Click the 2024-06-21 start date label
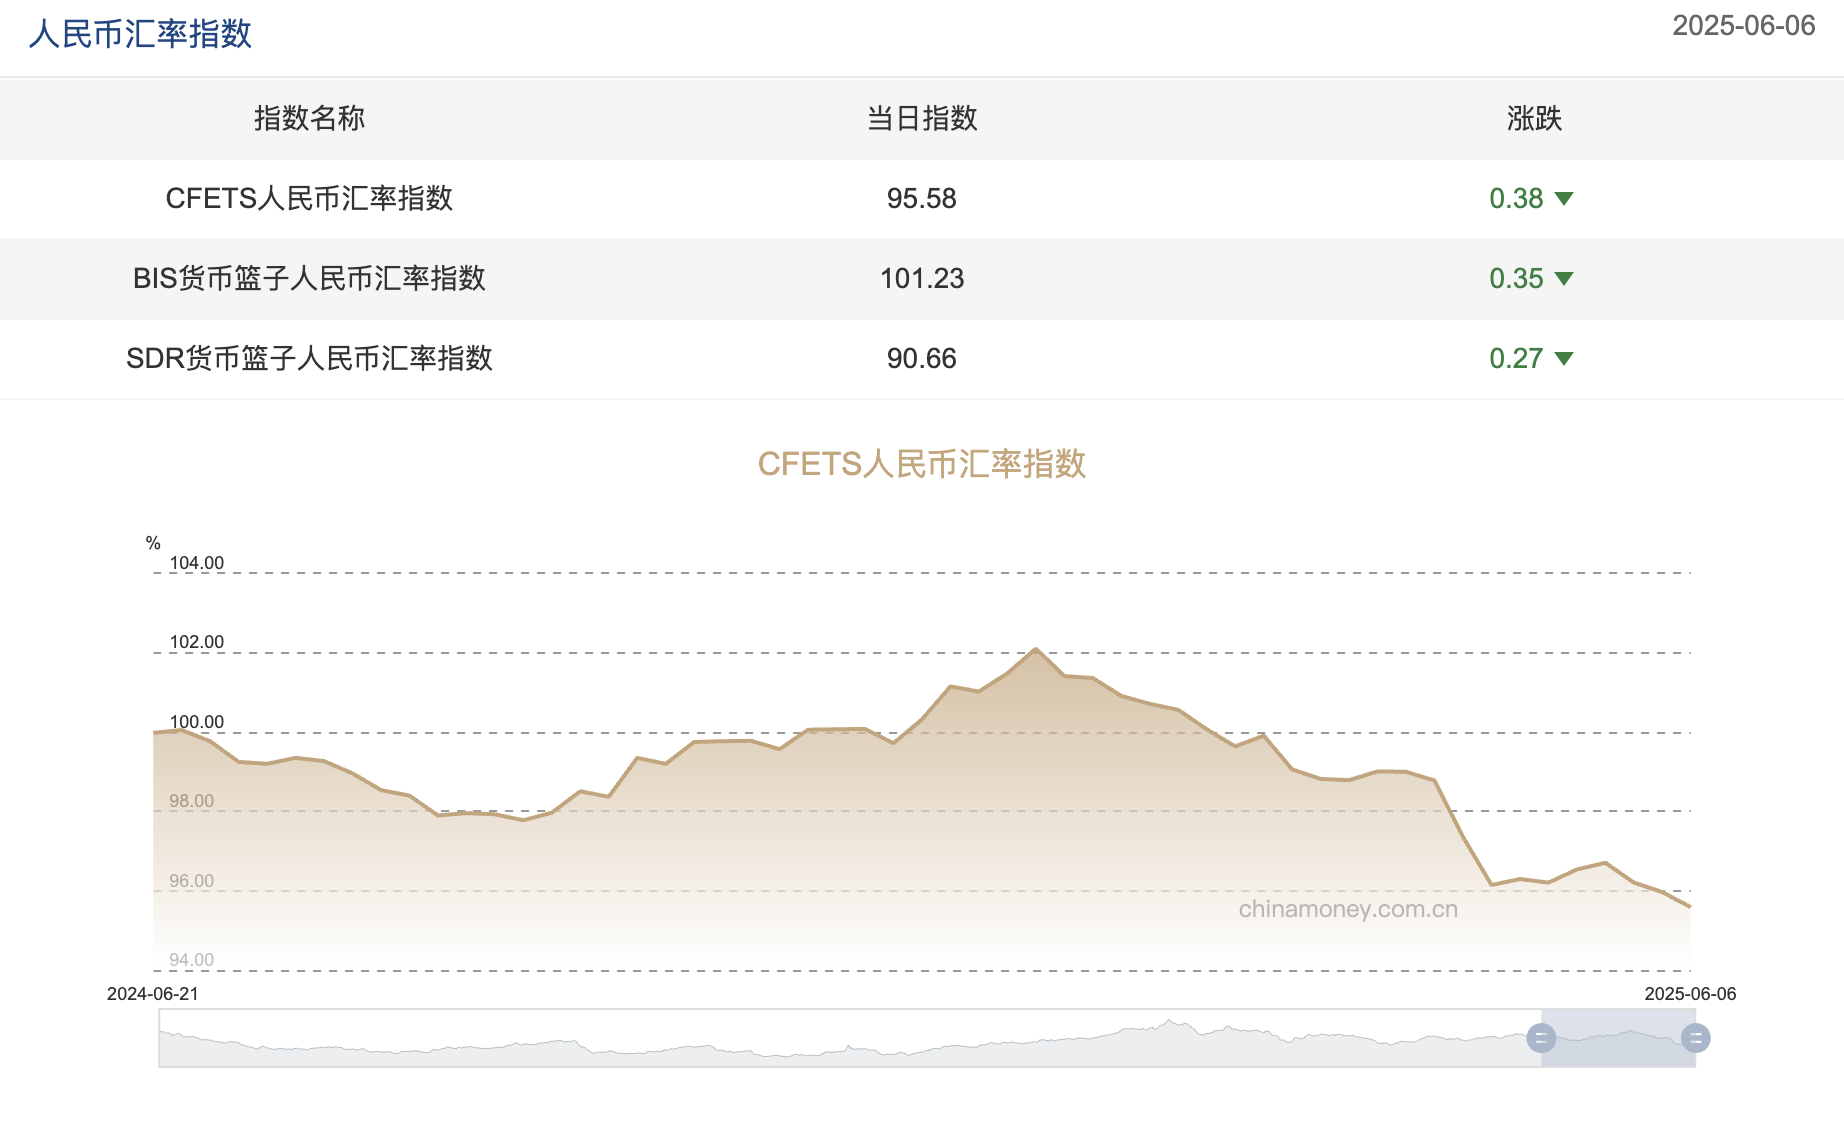1844x1134 pixels. 151,994
